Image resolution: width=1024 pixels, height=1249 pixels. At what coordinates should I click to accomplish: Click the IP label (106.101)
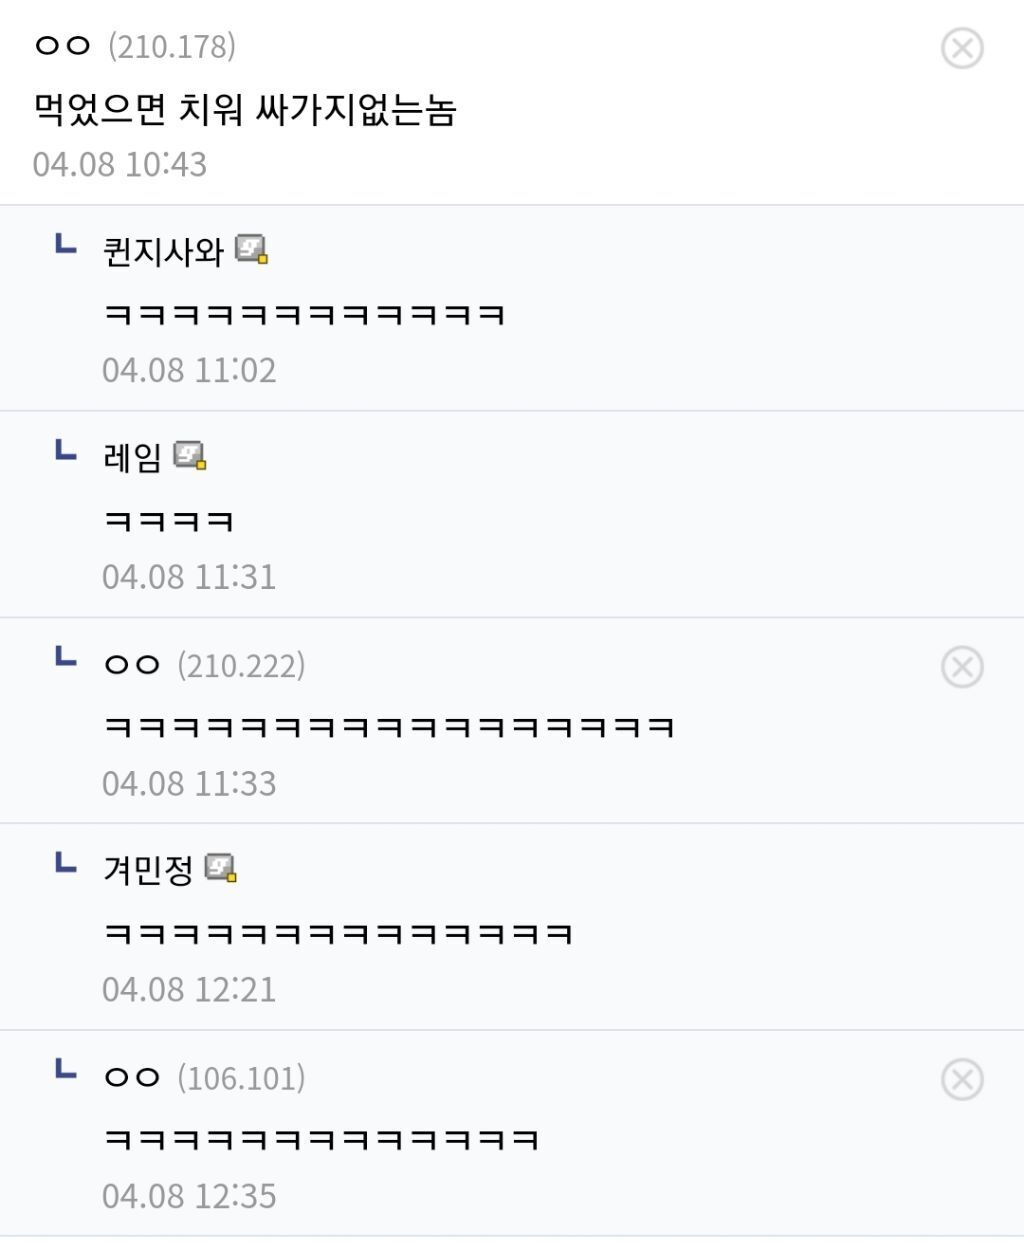pyautogui.click(x=241, y=1079)
